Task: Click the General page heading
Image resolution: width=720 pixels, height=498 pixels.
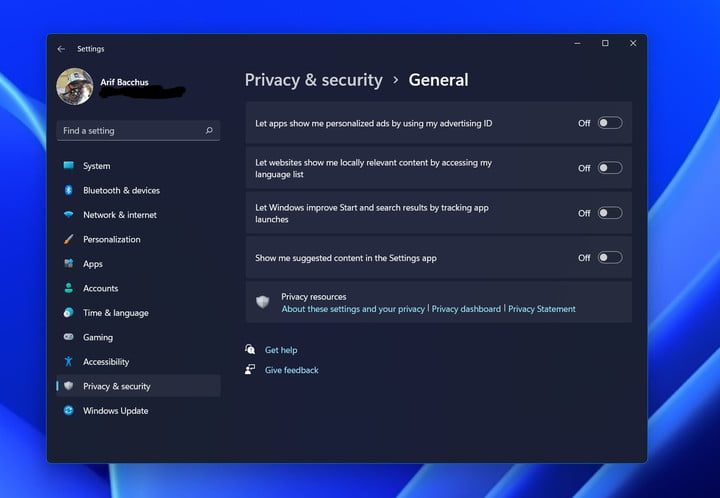Action: click(x=439, y=80)
